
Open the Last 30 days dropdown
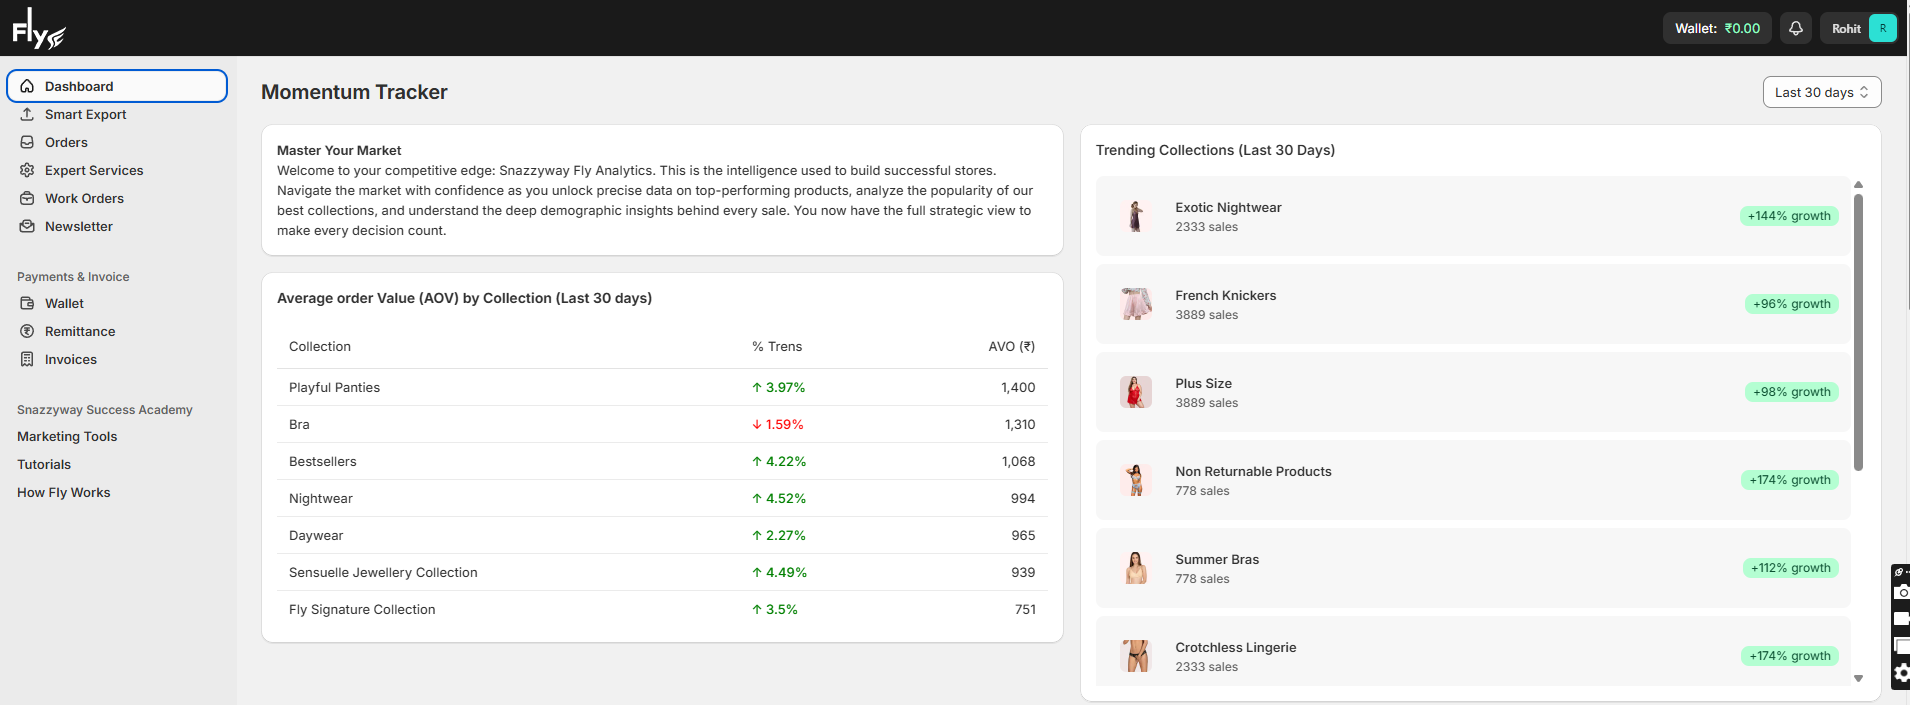pos(1822,92)
